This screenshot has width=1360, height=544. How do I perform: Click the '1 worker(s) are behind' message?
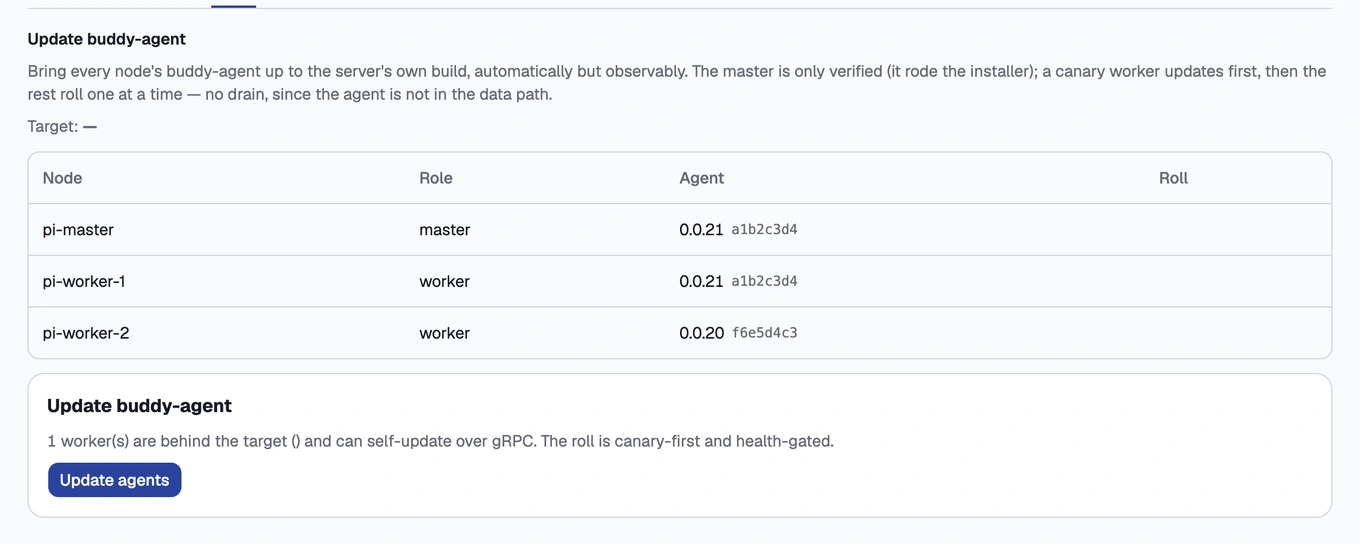coord(440,441)
